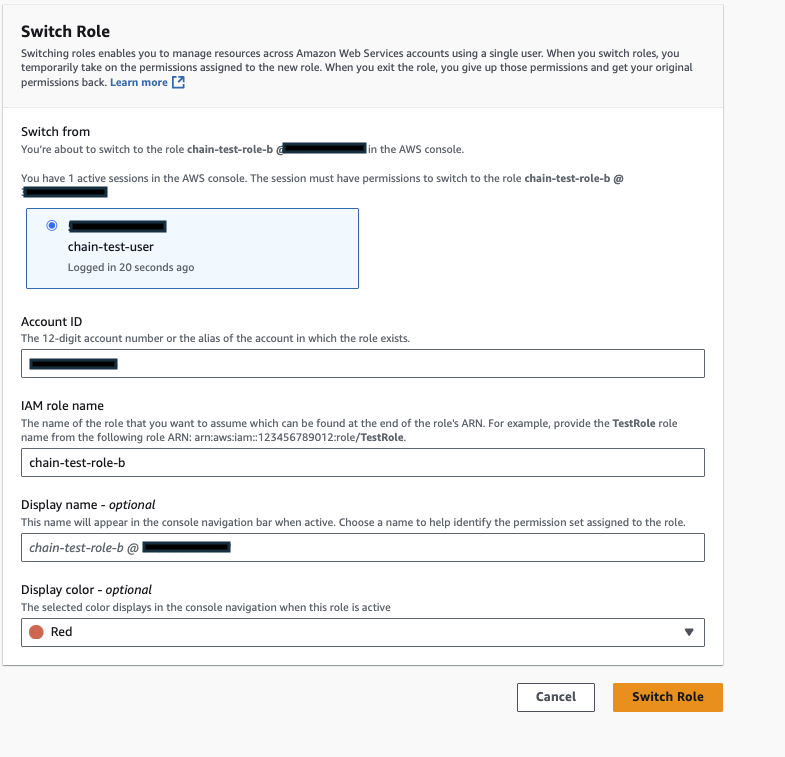Image resolution: width=785 pixels, height=757 pixels.
Task: Select the chain-test-user session radio button
Action: tap(52, 226)
